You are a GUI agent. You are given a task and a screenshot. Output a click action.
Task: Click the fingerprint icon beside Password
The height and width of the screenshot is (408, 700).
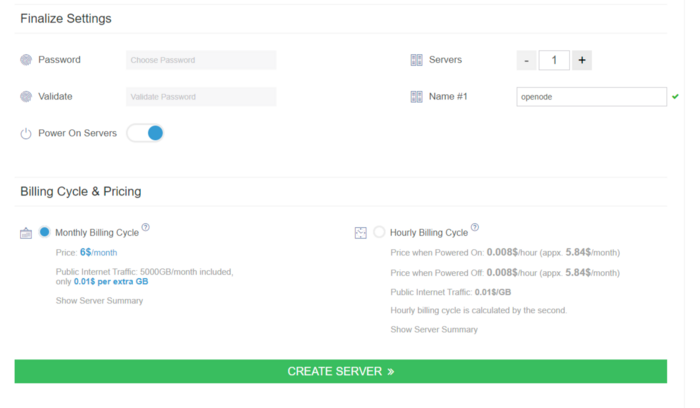coord(26,60)
